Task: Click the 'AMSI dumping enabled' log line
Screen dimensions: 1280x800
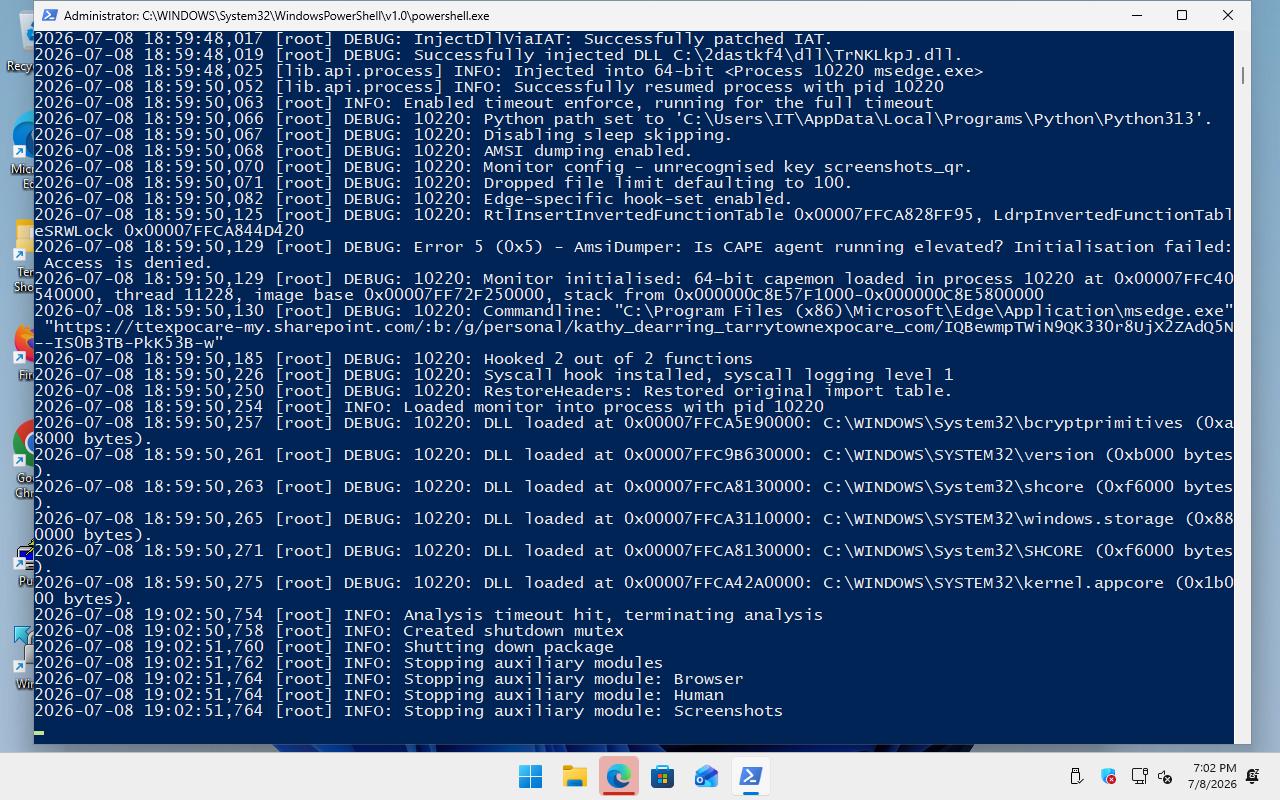Action: coord(363,151)
